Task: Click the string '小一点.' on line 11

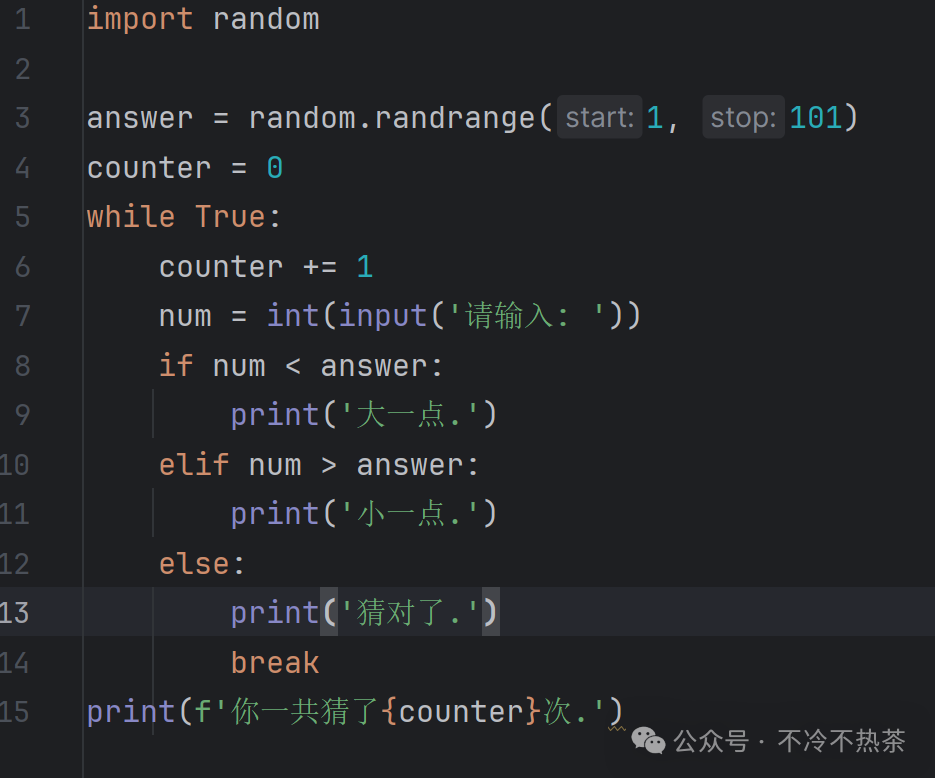Action: coord(409,513)
